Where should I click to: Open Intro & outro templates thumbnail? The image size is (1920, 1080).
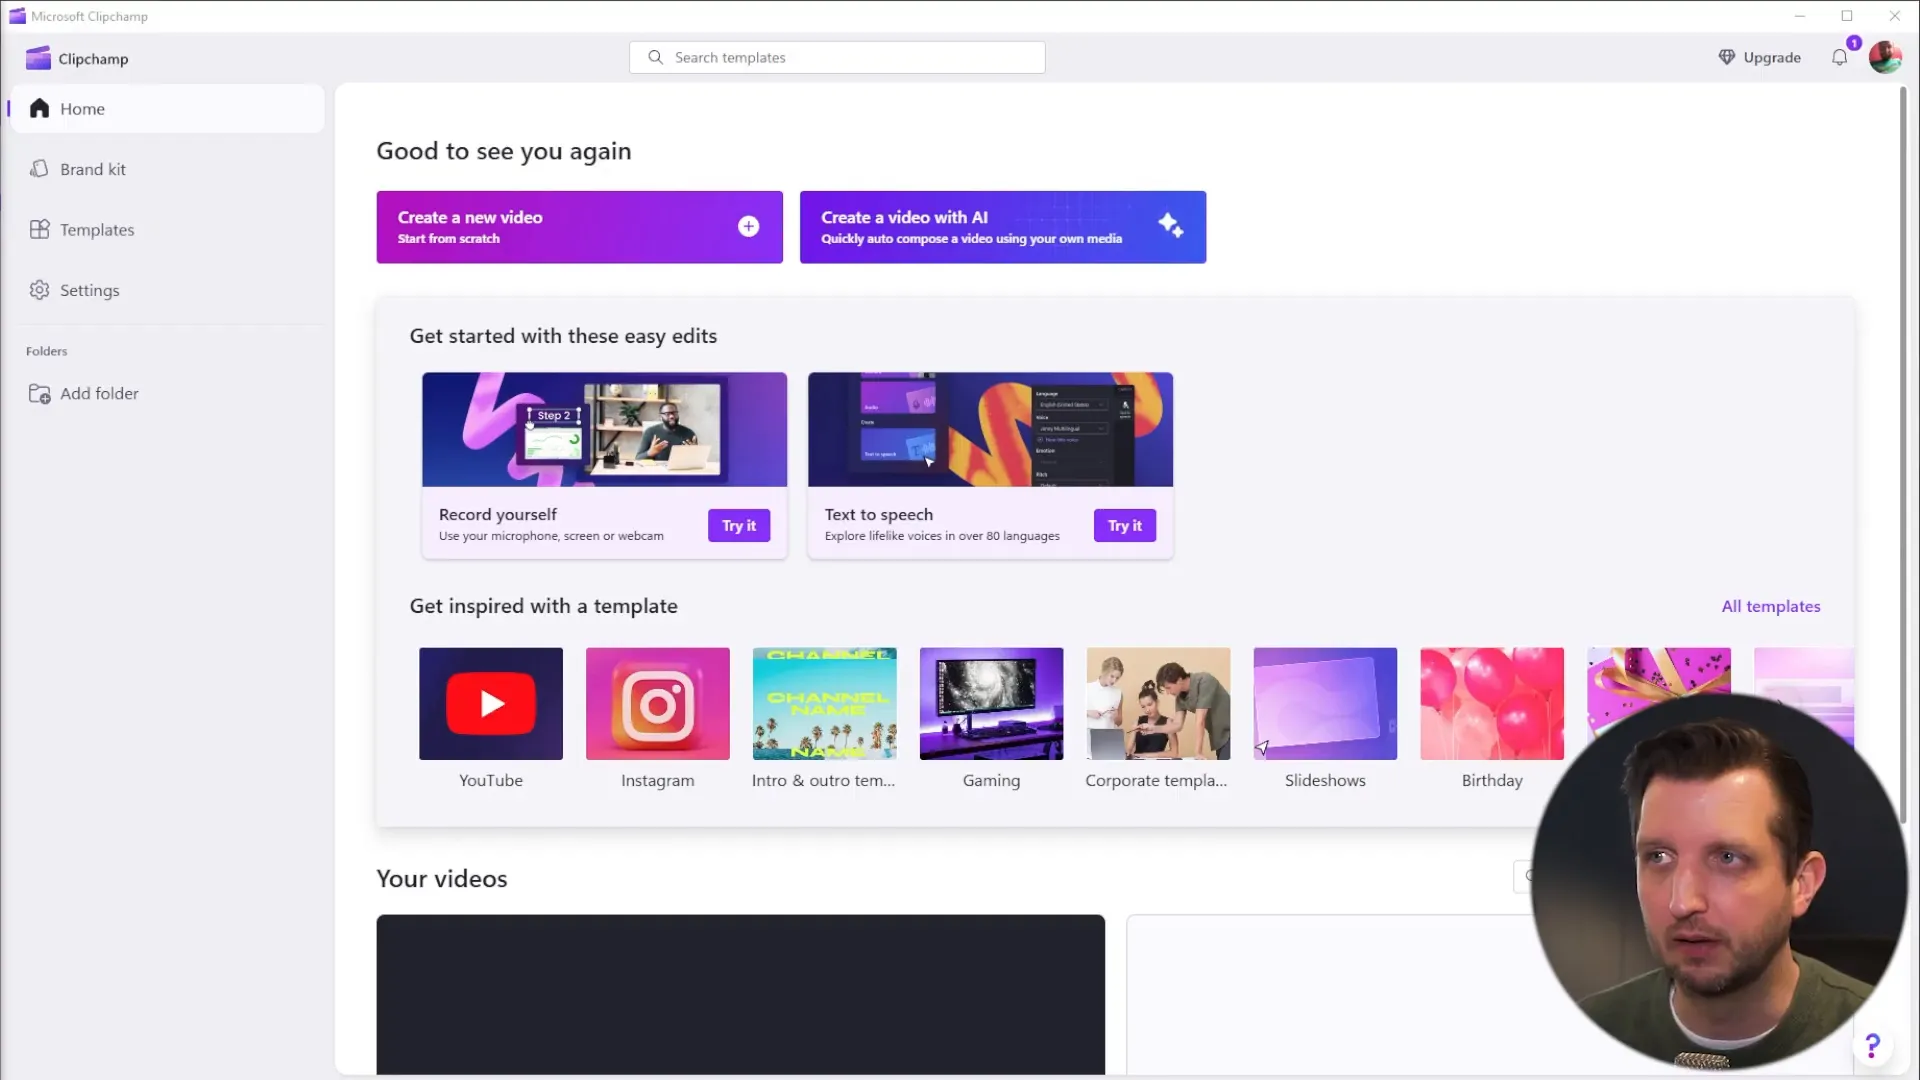tap(825, 704)
